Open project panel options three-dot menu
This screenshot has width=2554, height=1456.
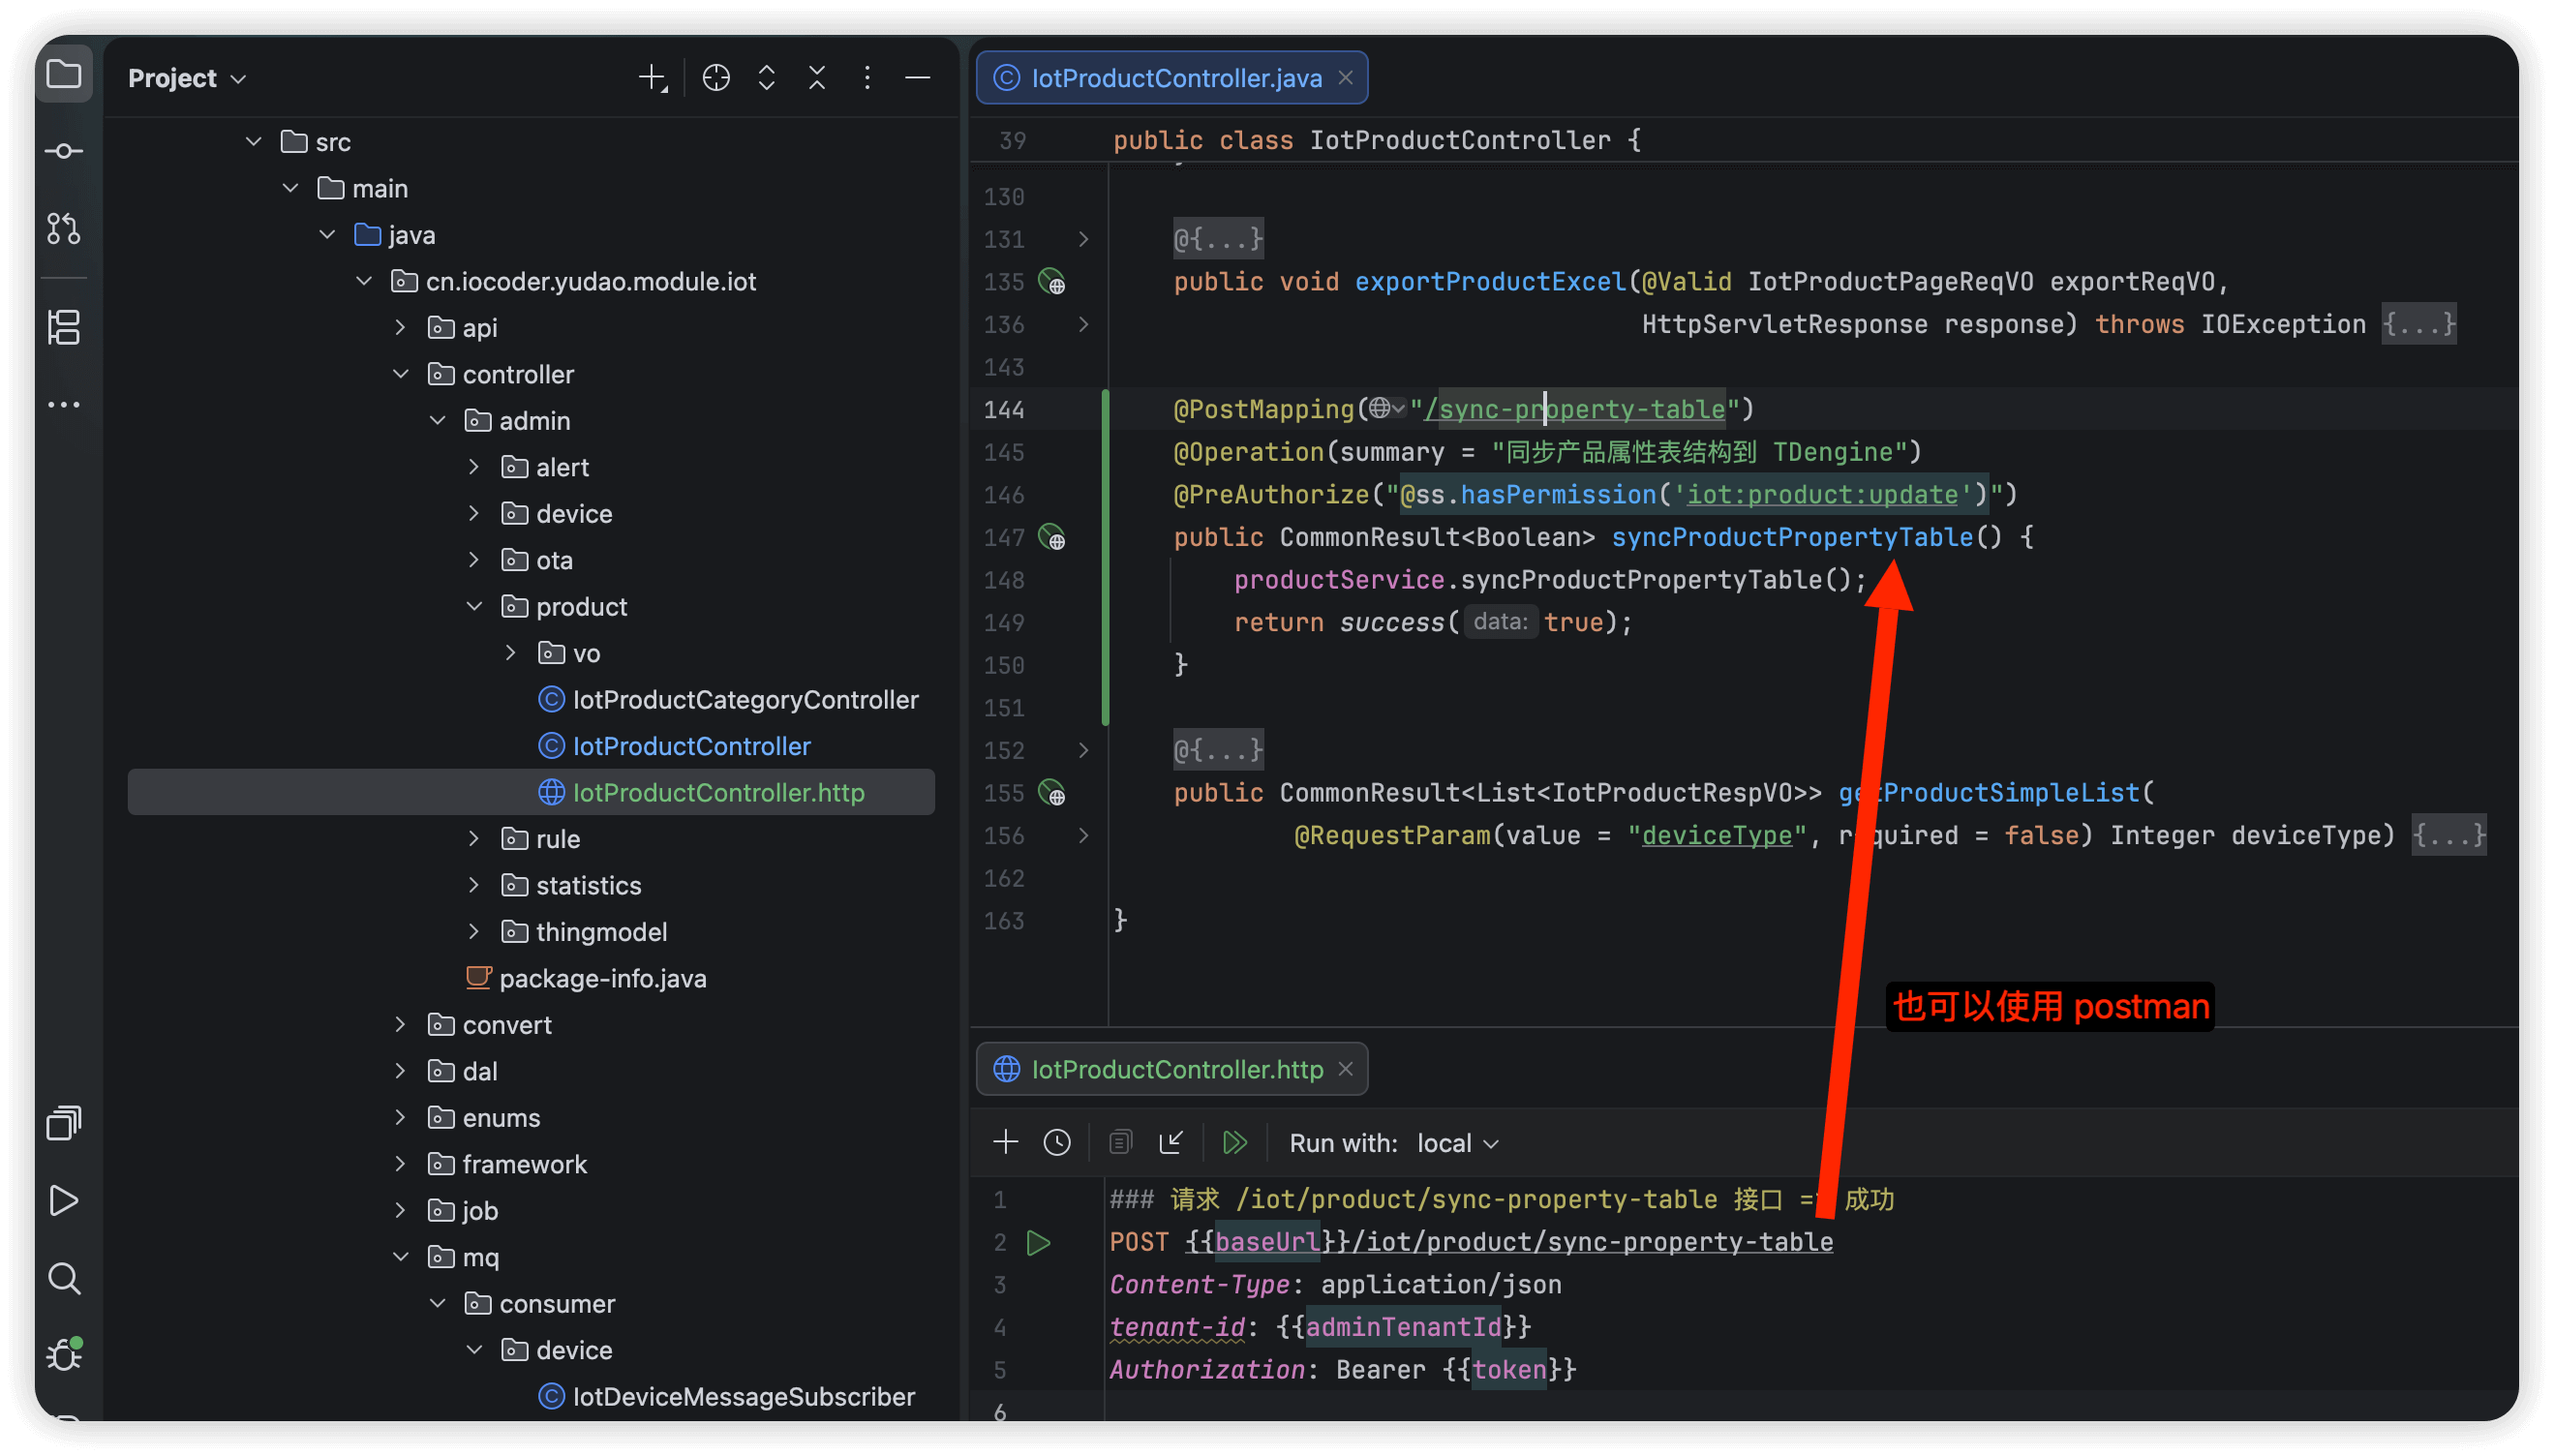click(867, 78)
